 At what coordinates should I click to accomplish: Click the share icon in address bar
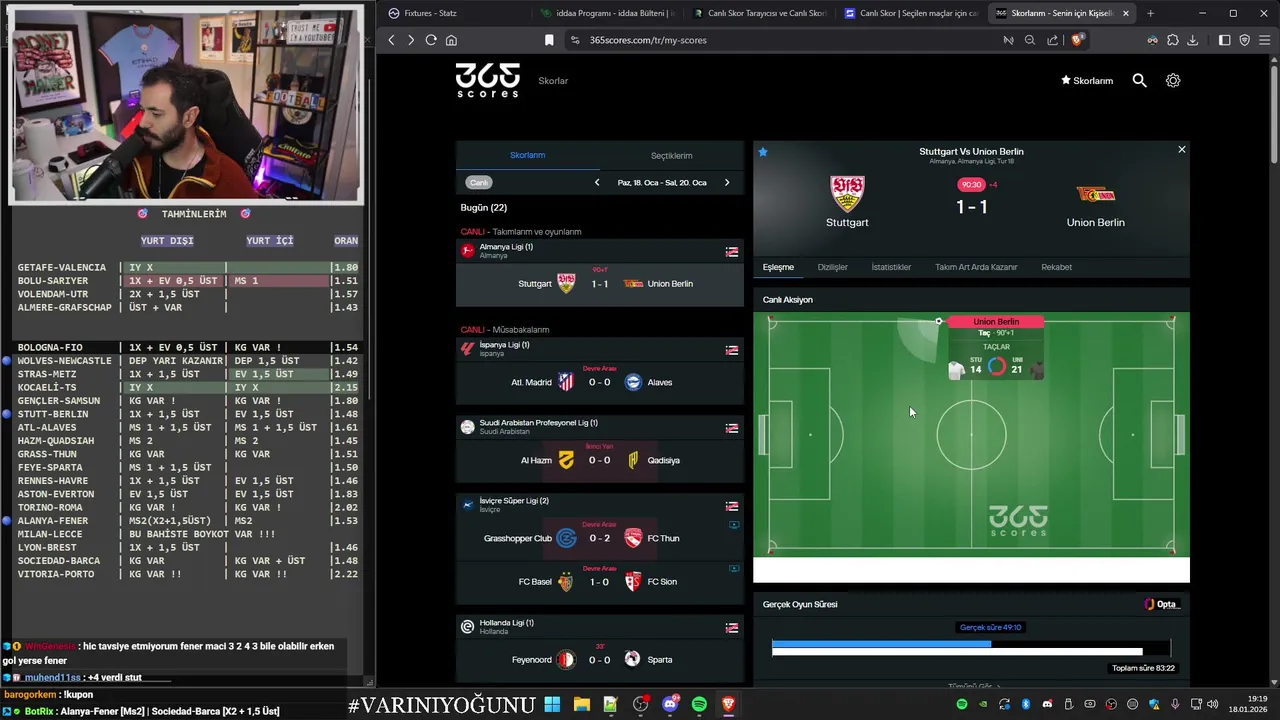1052,40
